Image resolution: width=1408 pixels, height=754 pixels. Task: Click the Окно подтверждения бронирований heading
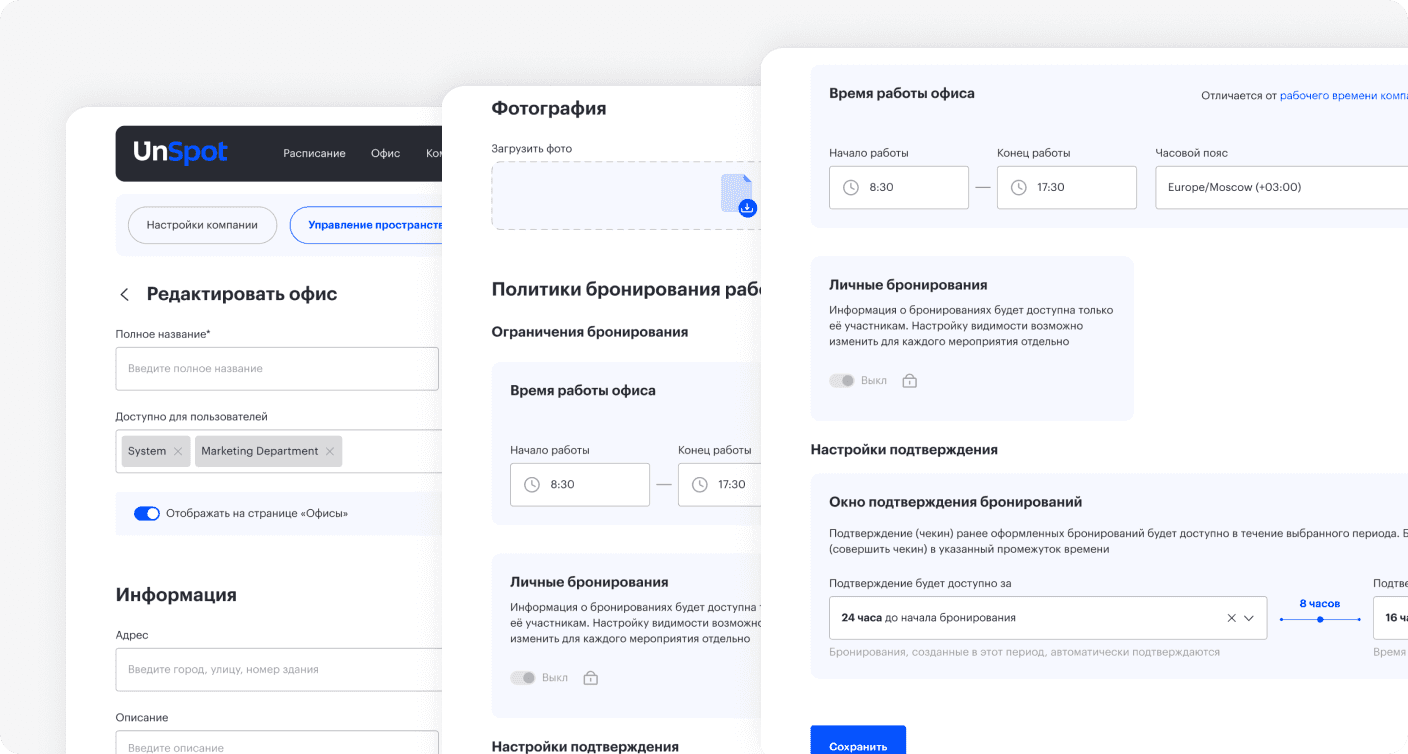pos(956,502)
